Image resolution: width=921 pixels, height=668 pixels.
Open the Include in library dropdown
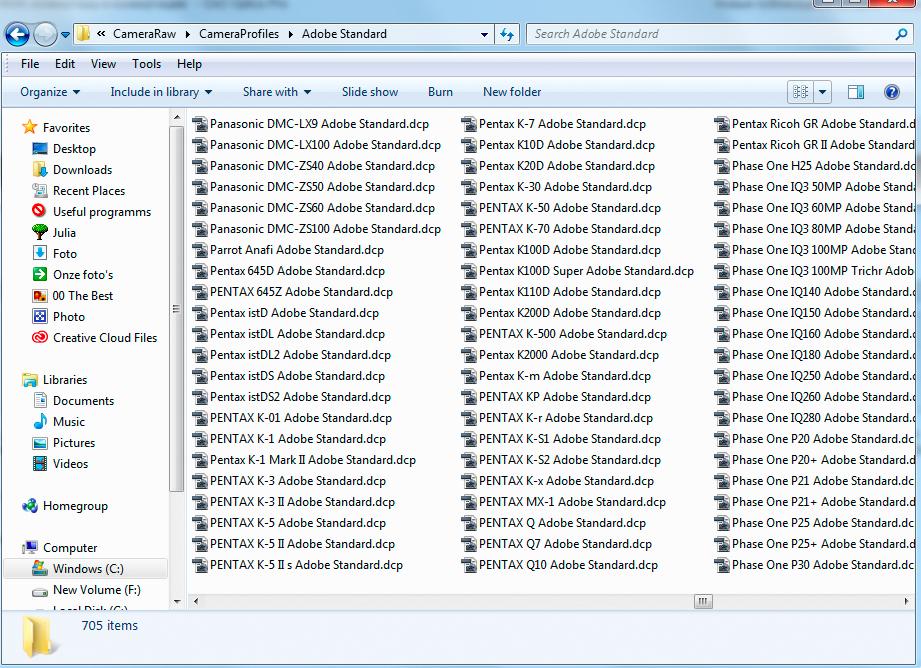pos(161,92)
